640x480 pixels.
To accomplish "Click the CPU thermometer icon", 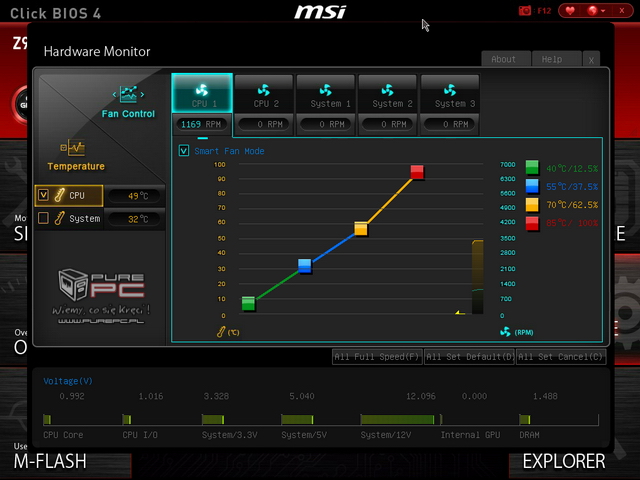I will [x=60, y=195].
